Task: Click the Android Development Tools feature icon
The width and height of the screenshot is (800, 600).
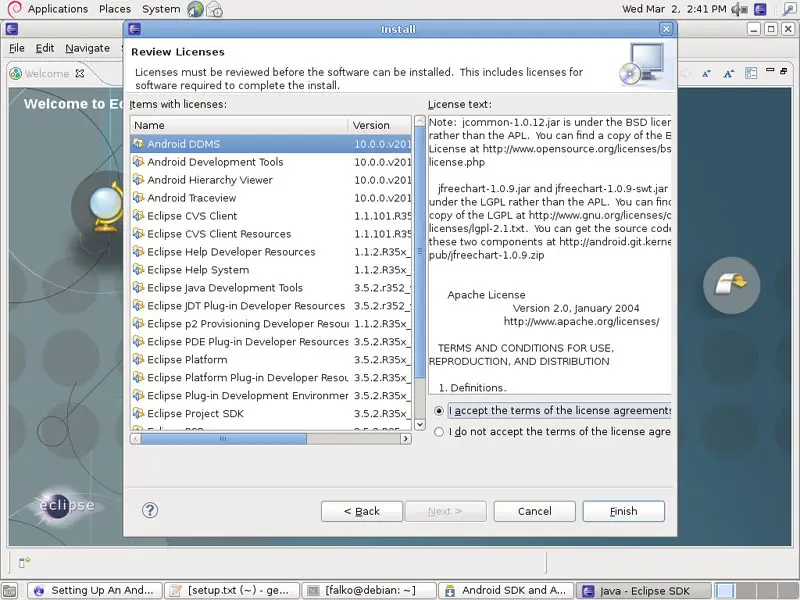Action: [138, 162]
